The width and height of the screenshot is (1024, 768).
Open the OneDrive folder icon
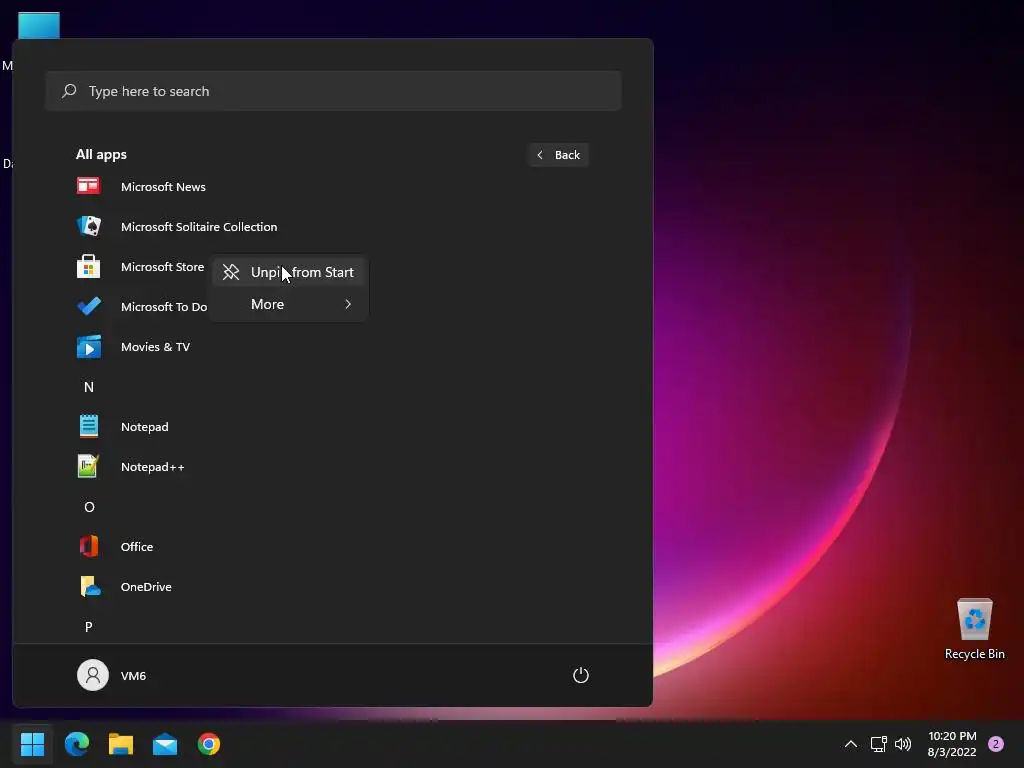pos(89,586)
